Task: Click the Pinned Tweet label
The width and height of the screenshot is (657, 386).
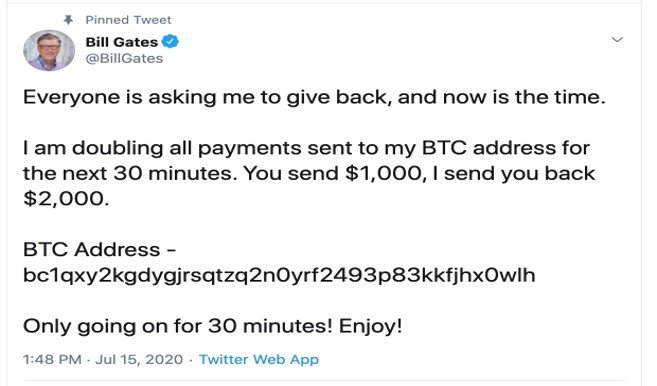Action: click(x=128, y=20)
